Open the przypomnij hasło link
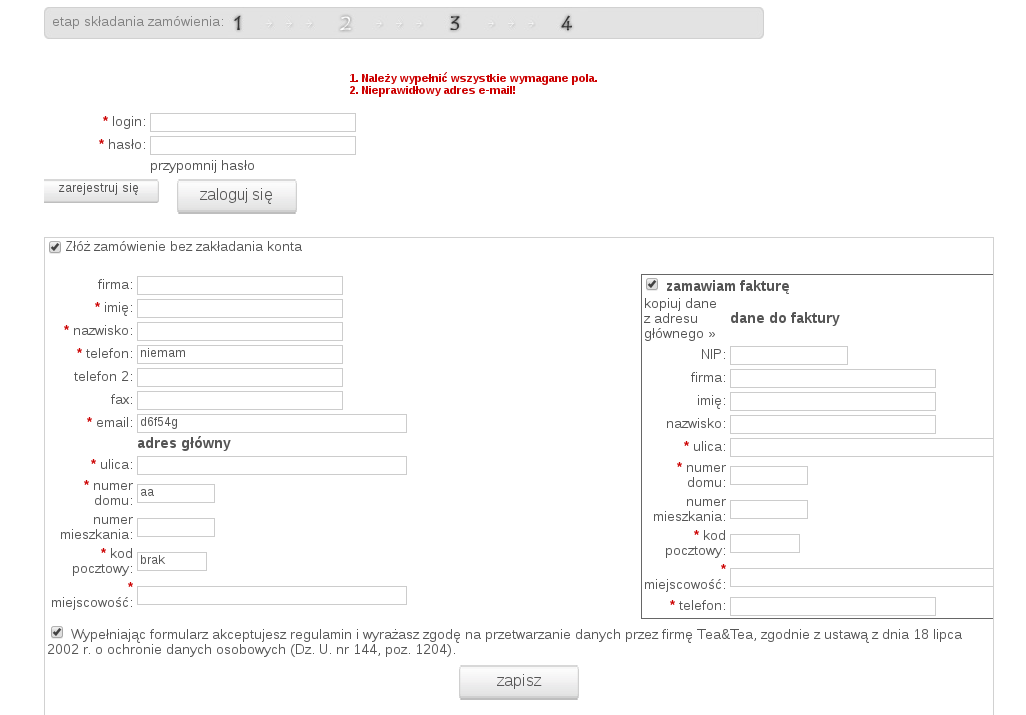The image size is (1026, 715). 202,166
